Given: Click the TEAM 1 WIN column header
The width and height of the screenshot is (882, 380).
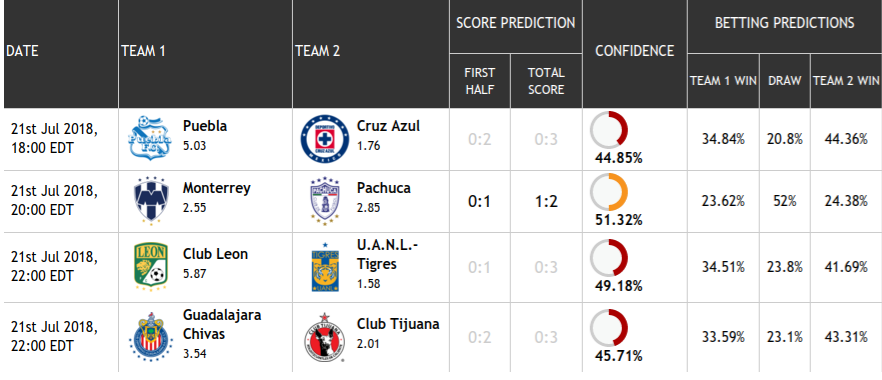Looking at the screenshot, I should coord(723,81).
